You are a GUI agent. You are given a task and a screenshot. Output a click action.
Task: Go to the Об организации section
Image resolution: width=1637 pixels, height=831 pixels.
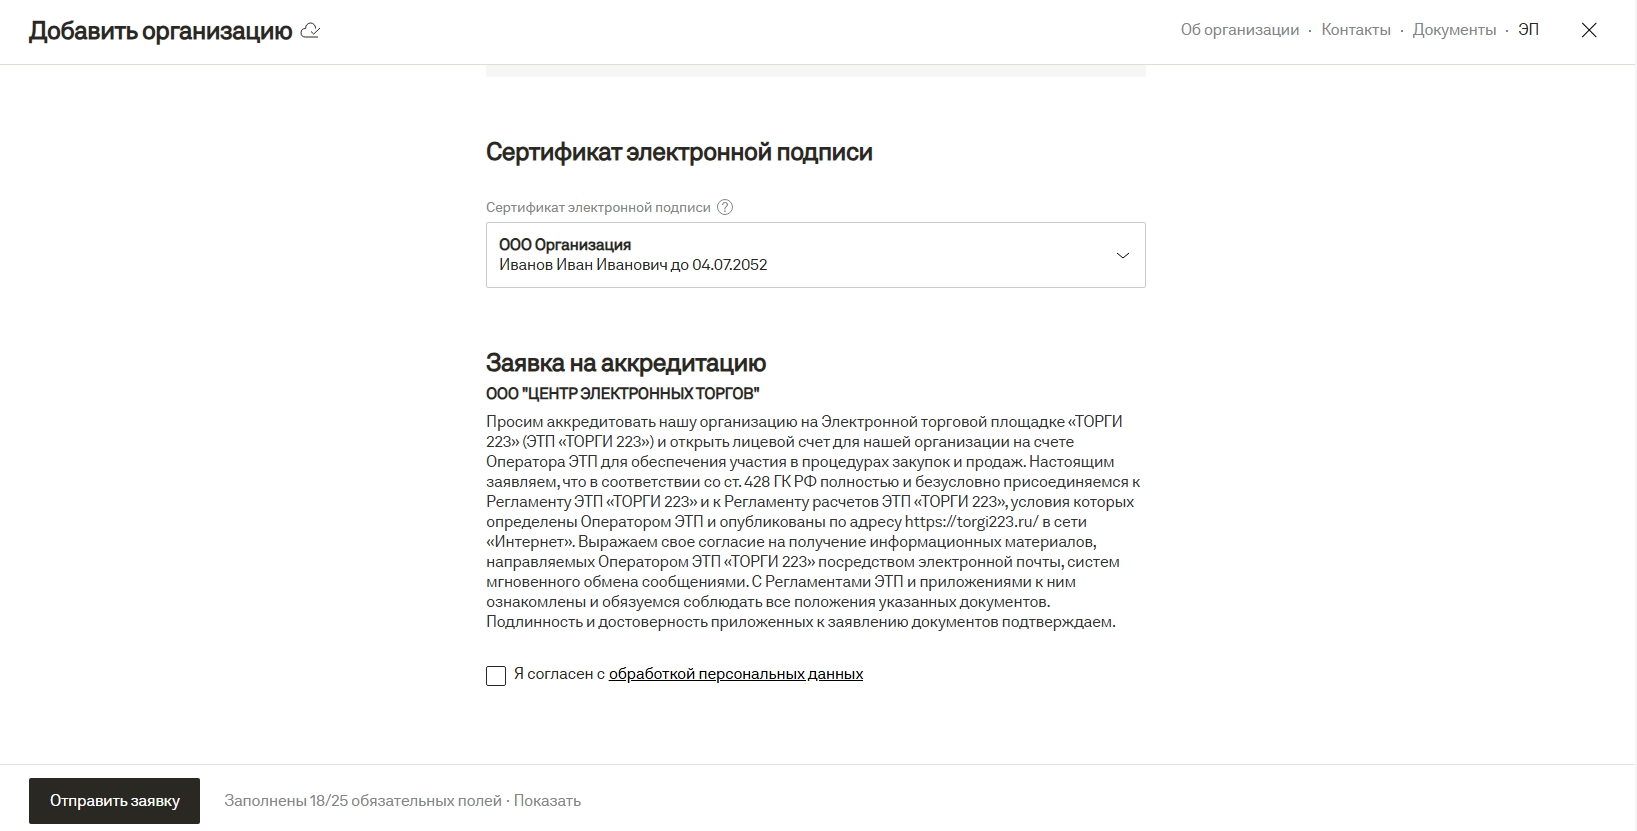[1239, 30]
